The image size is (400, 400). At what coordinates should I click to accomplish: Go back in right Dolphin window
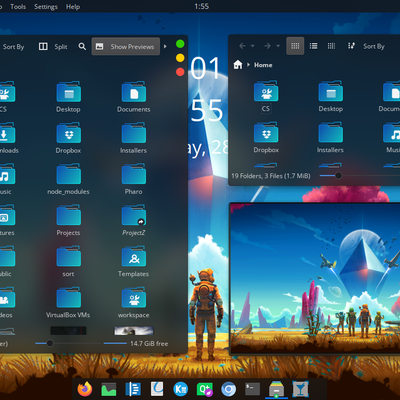[x=242, y=46]
